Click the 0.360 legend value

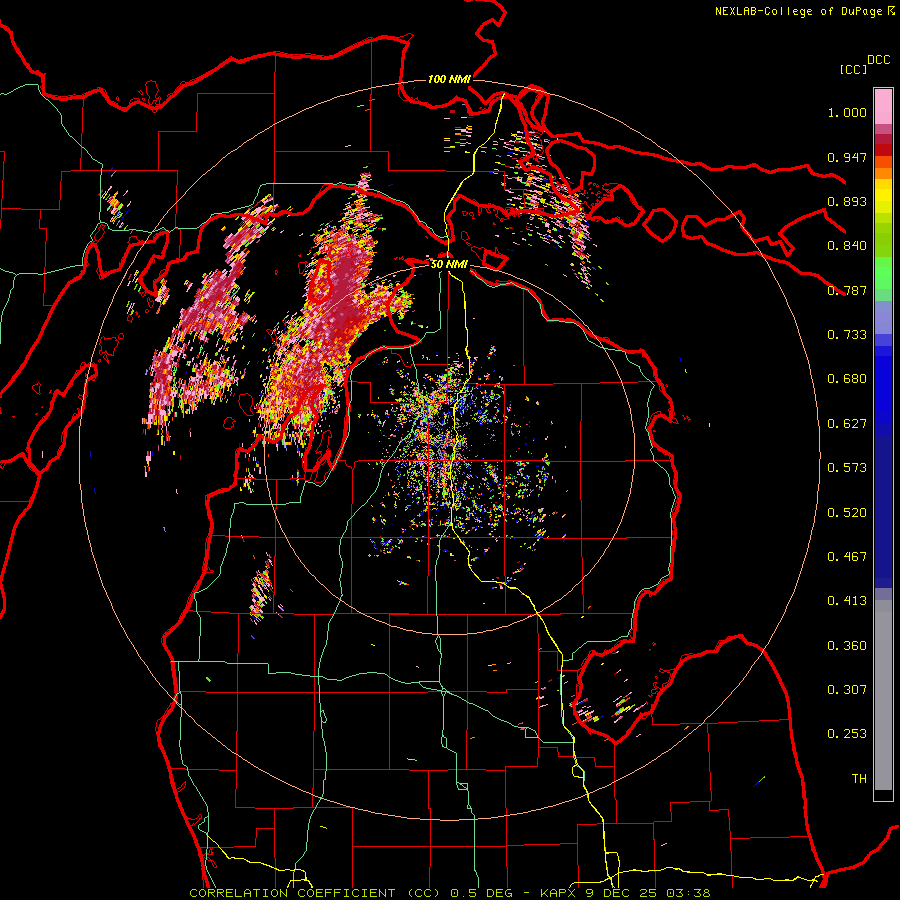(x=847, y=645)
